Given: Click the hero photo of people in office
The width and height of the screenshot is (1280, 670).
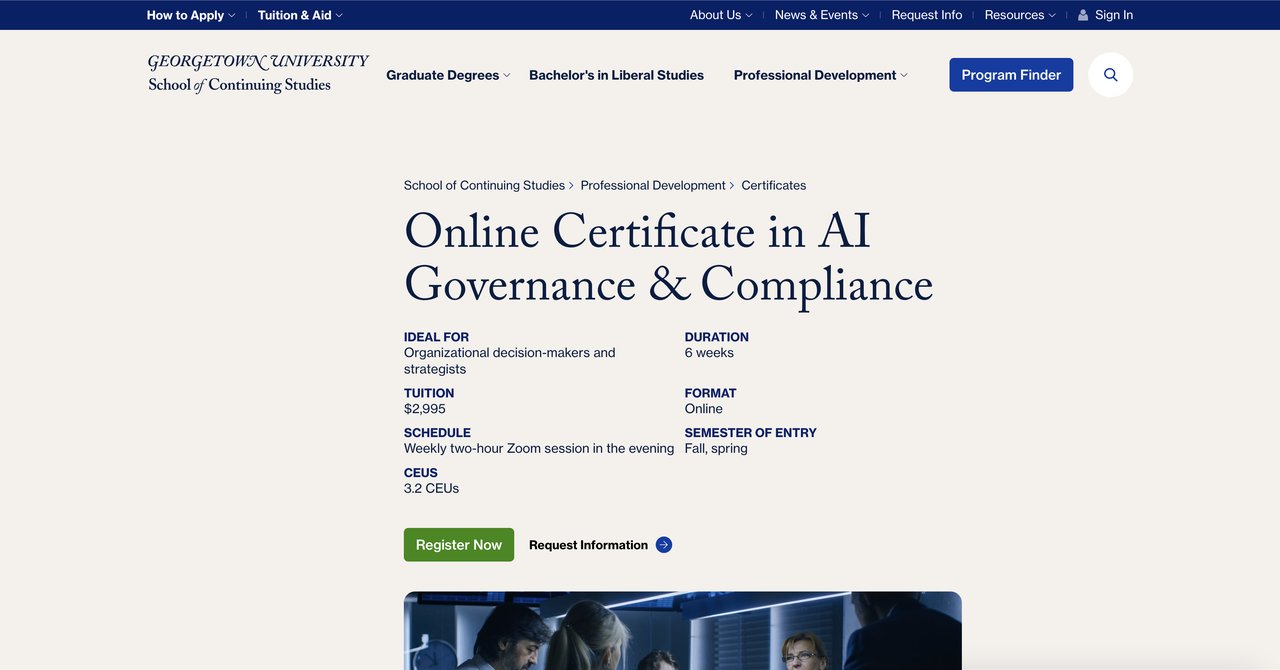Looking at the screenshot, I should coord(683,631).
